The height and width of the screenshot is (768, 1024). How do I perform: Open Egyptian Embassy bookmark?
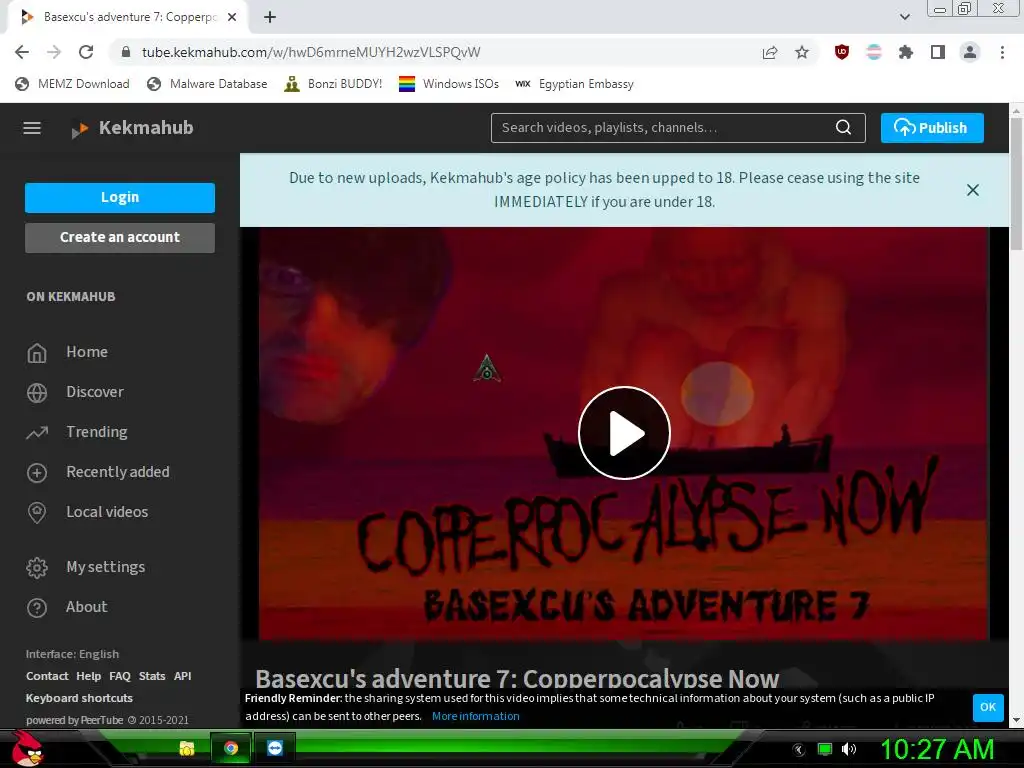(x=574, y=84)
